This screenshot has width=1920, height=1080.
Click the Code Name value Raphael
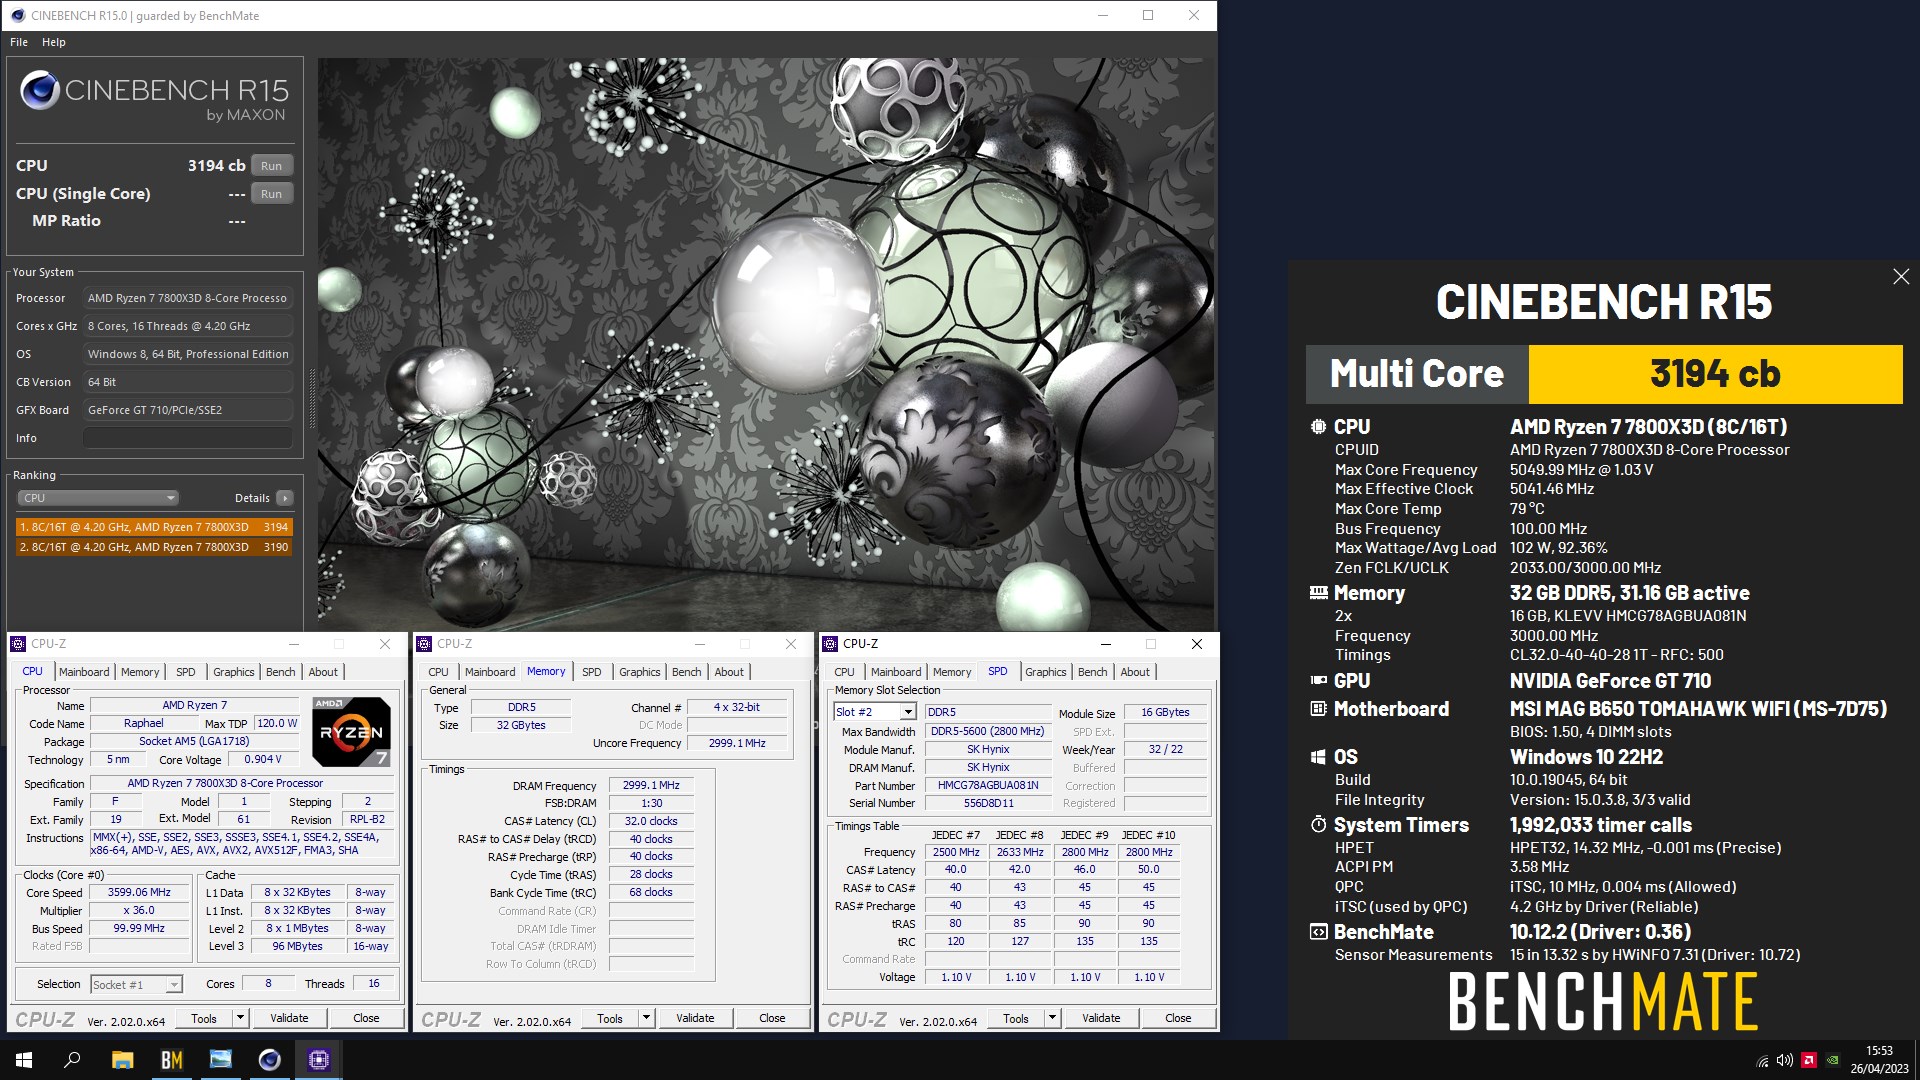[144, 724]
